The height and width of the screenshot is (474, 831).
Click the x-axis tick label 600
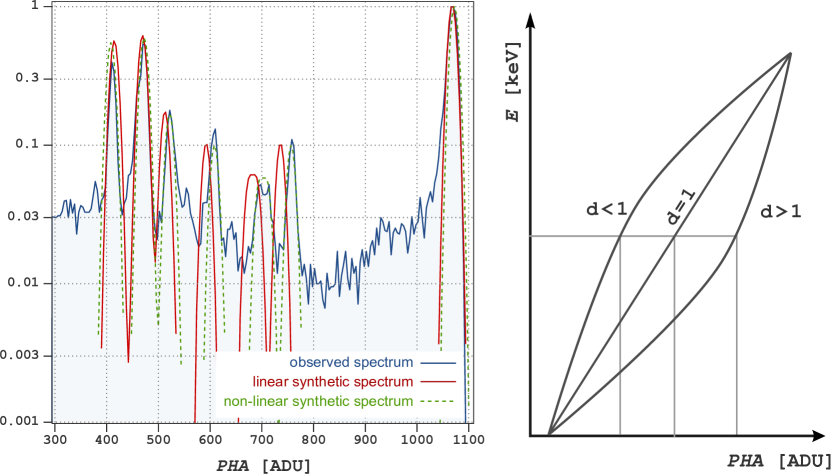[x=210, y=440]
